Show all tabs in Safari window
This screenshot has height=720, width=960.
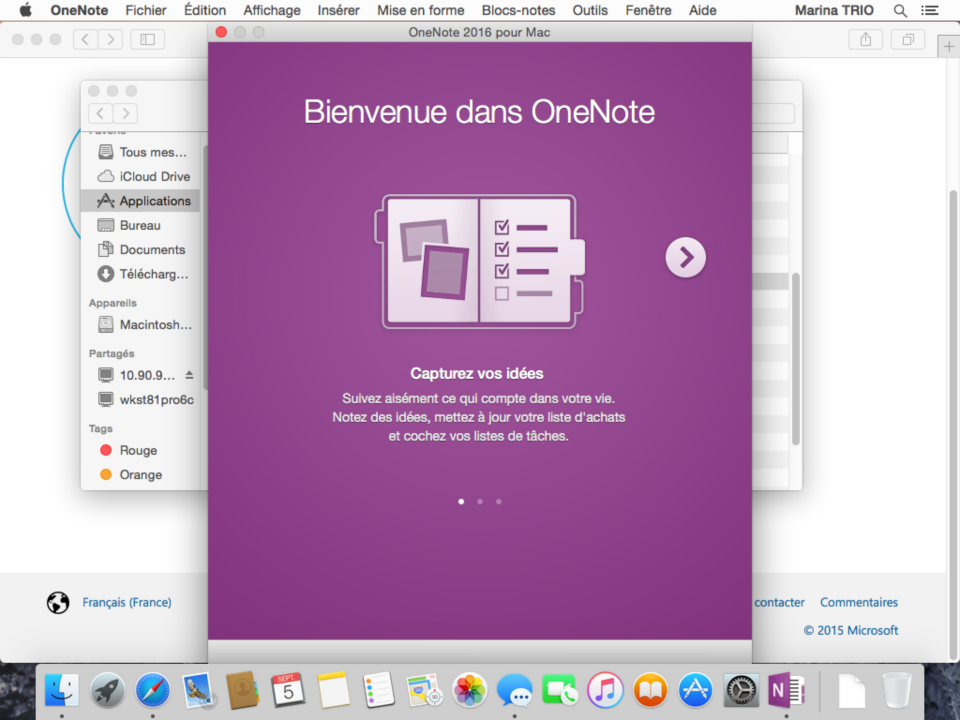pyautogui.click(x=907, y=40)
